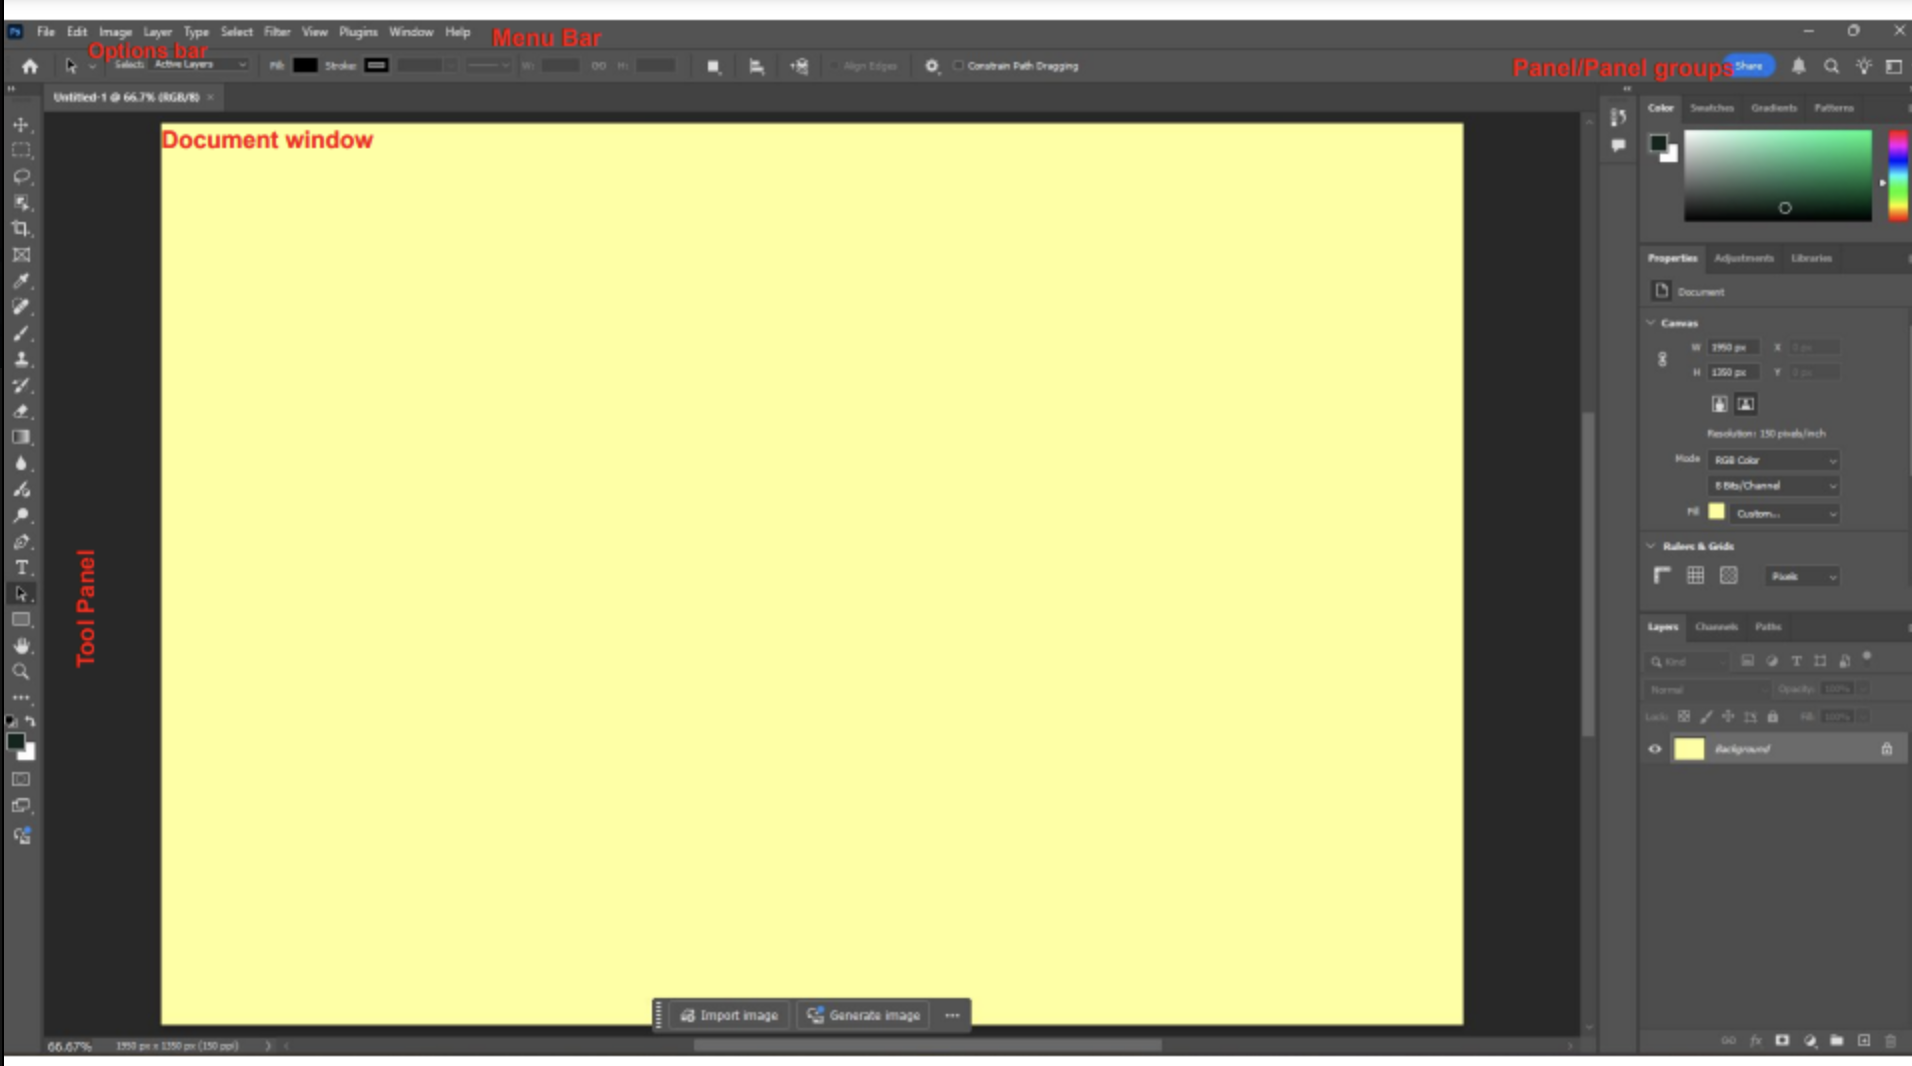Click the Search magnifier icon top right
The width and height of the screenshot is (1912, 1066).
[1831, 66]
